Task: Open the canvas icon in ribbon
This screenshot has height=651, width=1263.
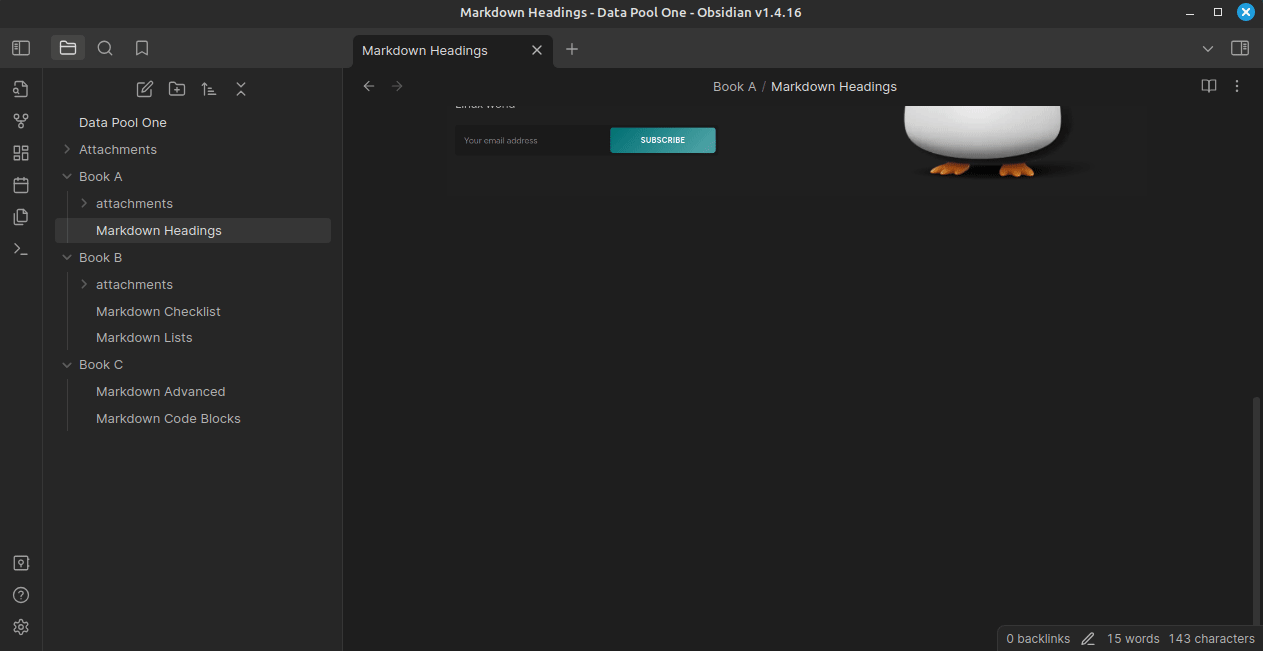Action: pyautogui.click(x=21, y=153)
